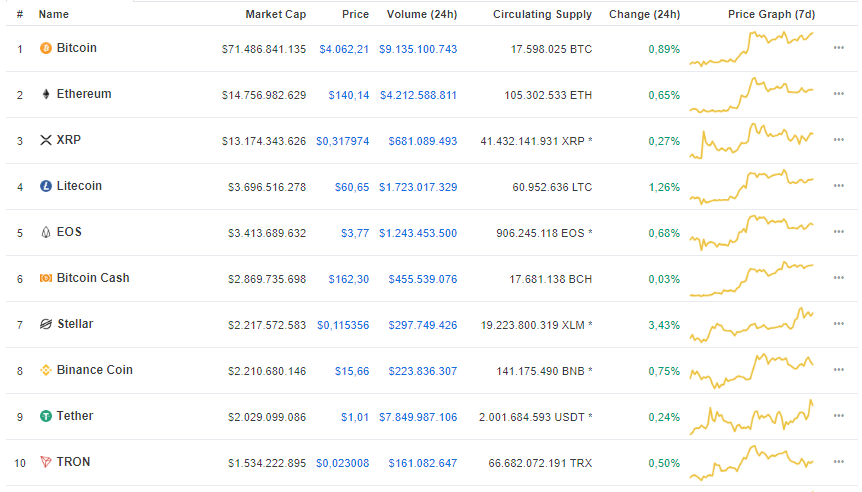Click Bitcoin Cash supply 17.681.138 BCH
This screenshot has height=492, width=862.
click(x=550, y=279)
